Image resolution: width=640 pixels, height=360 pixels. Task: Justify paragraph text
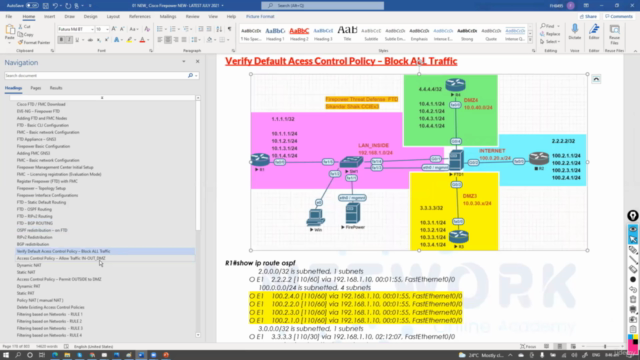pos(184,40)
